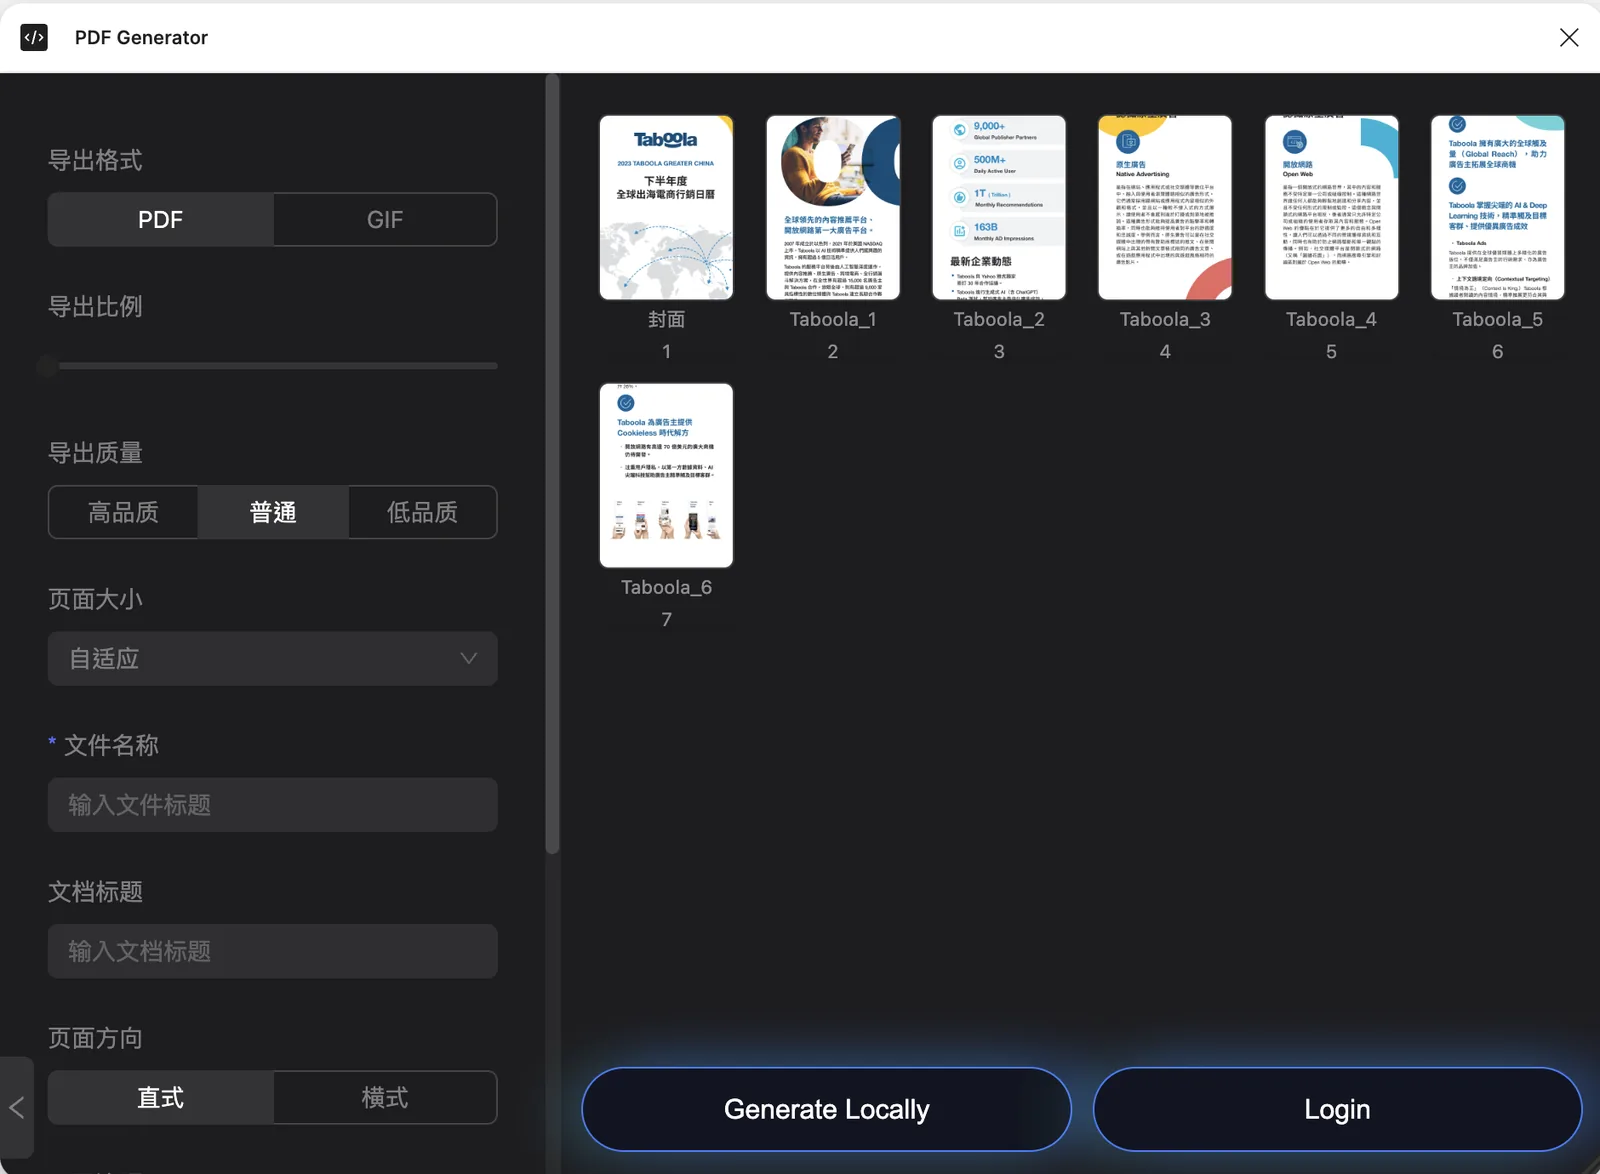
Task: Select the Taboola_4 page thumbnail
Action: click(1331, 207)
